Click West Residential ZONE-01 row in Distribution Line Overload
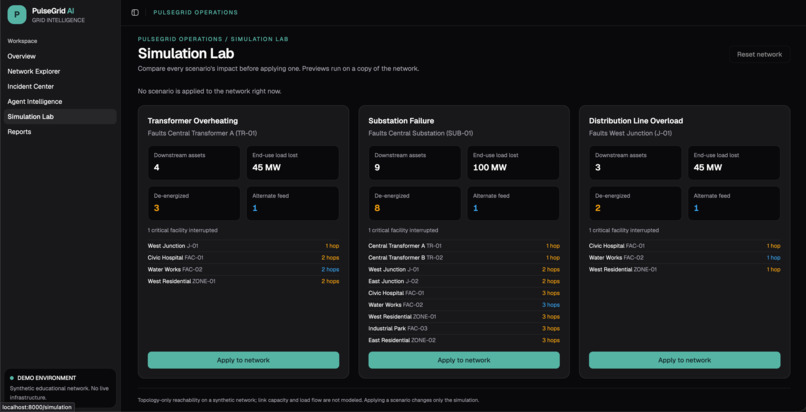The image size is (806, 412). pos(684,270)
